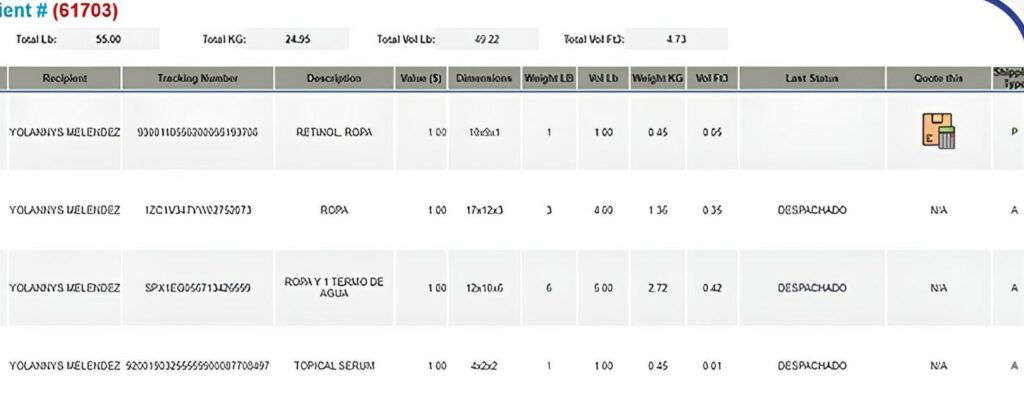Screen dimensions: 1024x395
Task: Click the 0.42 Vol Ft3 cell
Action: (712, 288)
